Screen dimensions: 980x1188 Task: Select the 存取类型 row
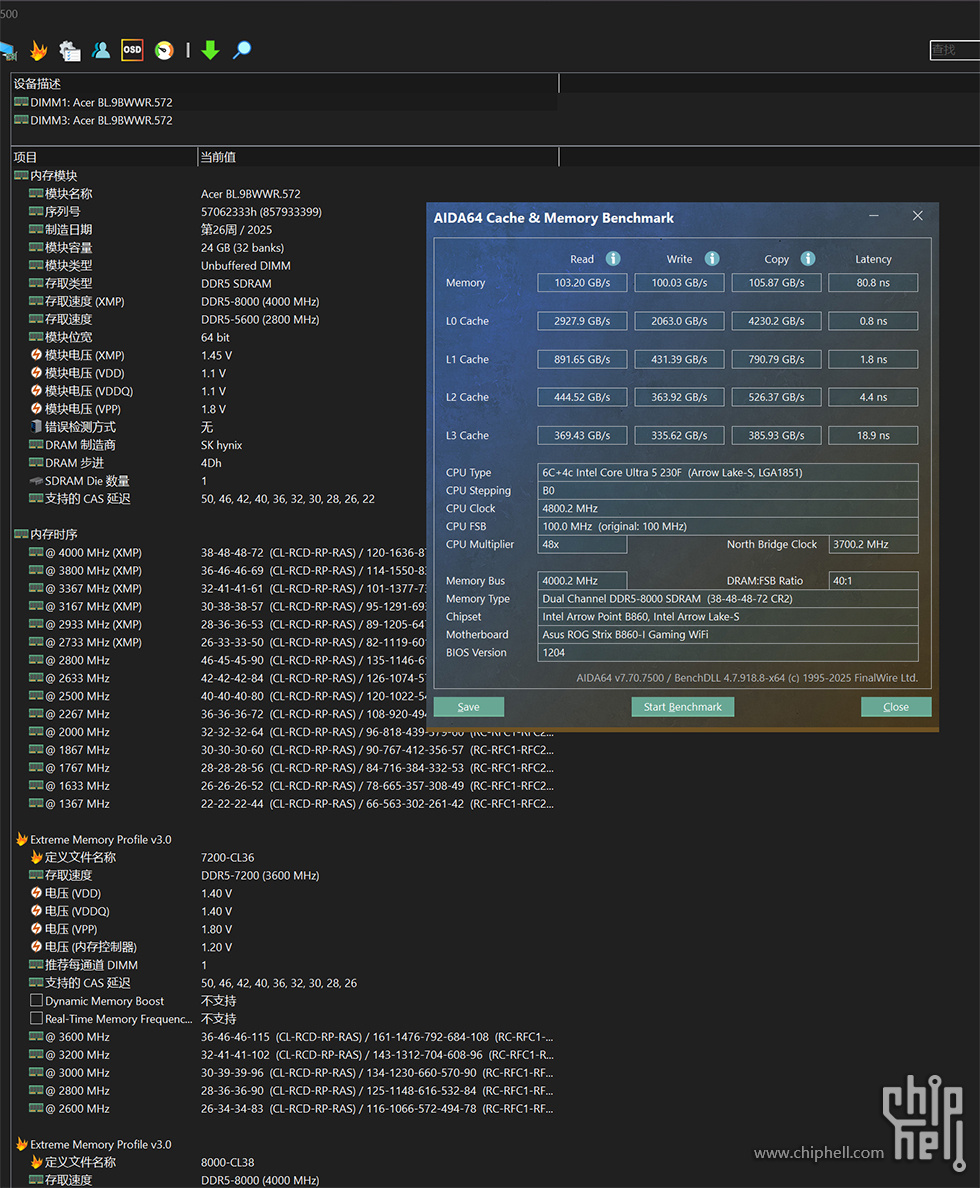point(220,283)
